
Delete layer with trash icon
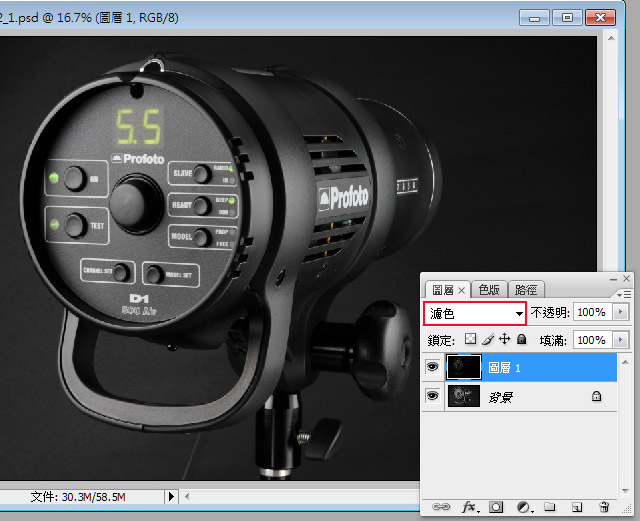click(604, 507)
